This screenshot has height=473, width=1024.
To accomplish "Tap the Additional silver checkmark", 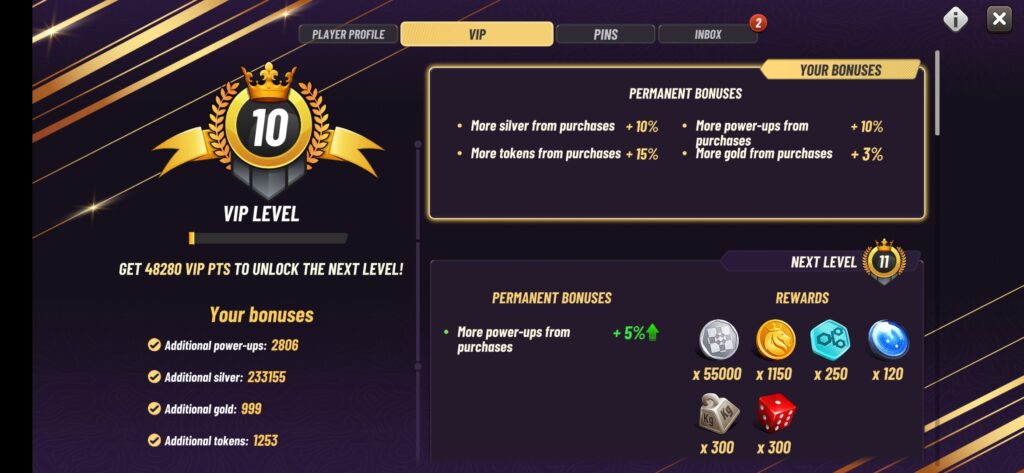I will pos(154,378).
